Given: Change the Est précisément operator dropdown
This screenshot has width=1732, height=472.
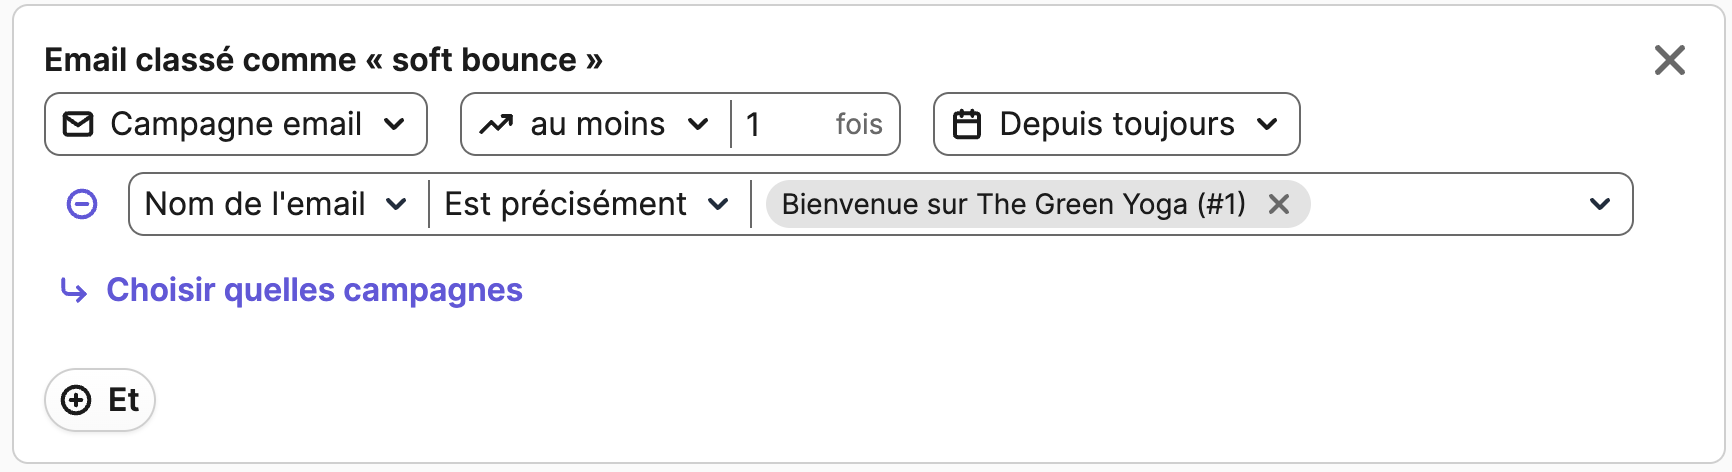Looking at the screenshot, I should click(x=589, y=204).
